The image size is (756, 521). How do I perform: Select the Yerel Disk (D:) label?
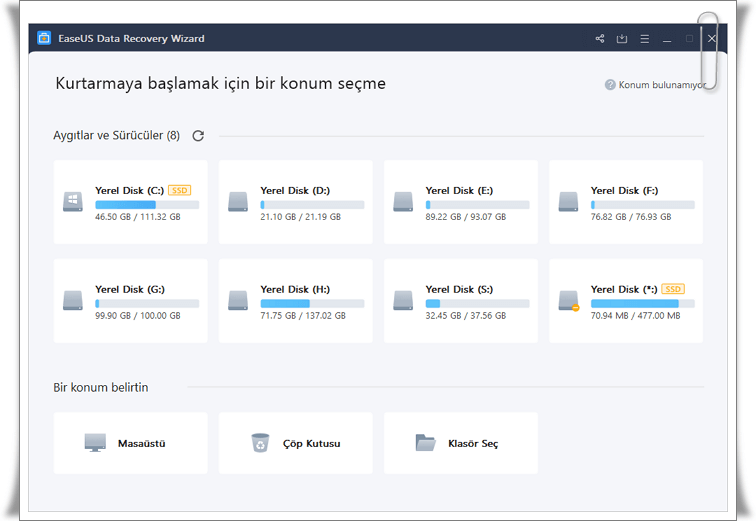[x=295, y=190]
